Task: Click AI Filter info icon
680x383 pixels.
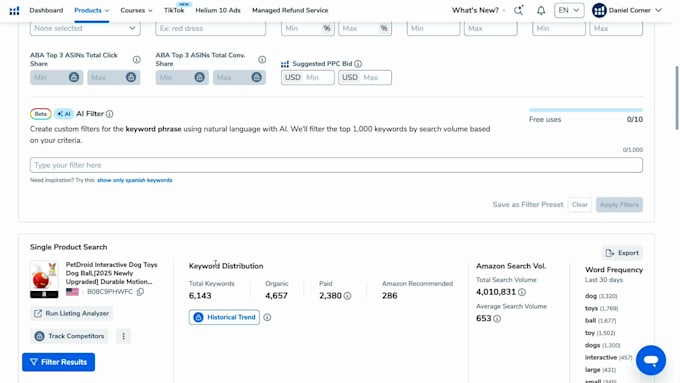Action: 109,114
